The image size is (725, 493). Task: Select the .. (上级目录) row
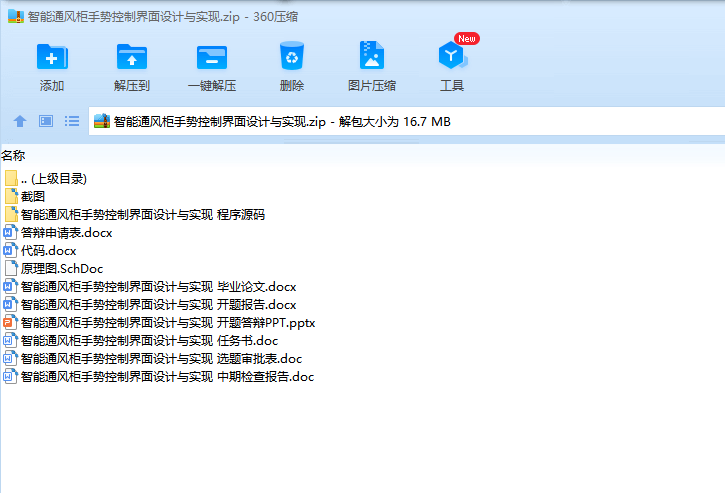[x=54, y=179]
